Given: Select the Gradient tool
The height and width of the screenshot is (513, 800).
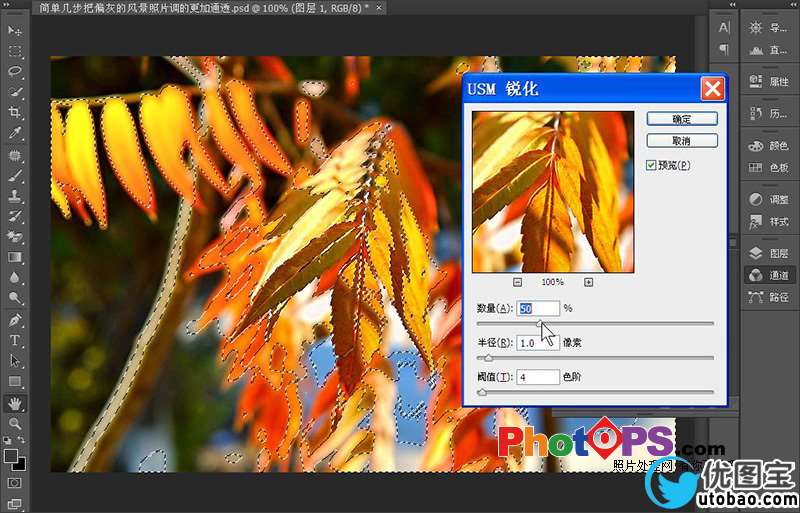Looking at the screenshot, I should pyautogui.click(x=15, y=257).
